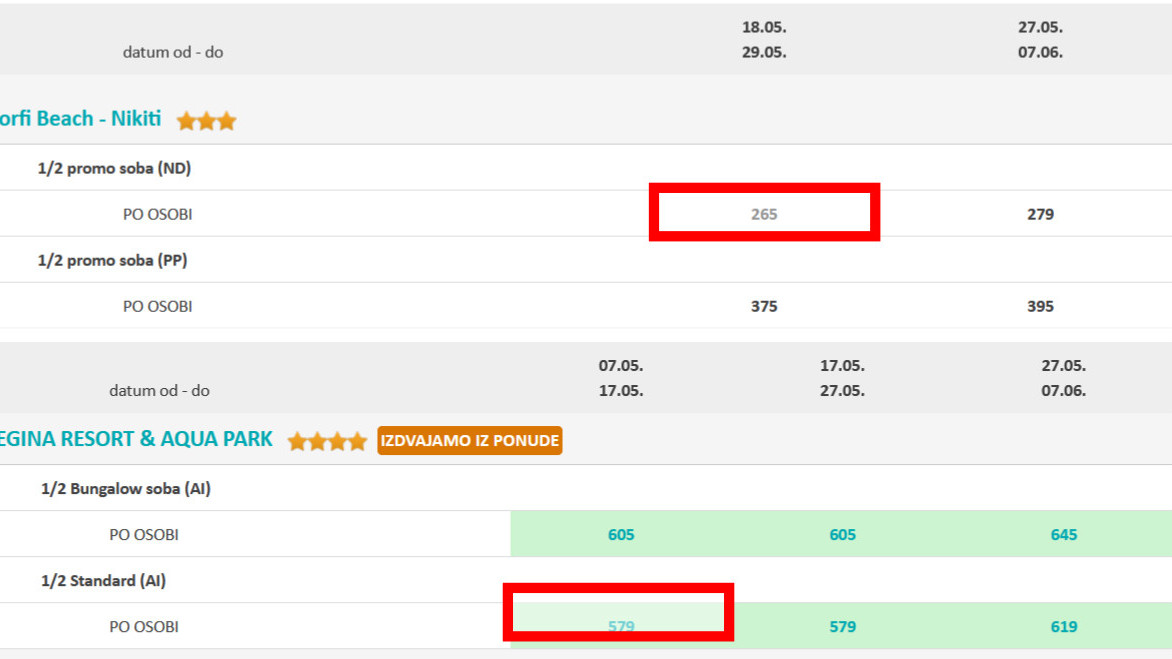This screenshot has width=1172, height=659.
Task: Select the 265 price for promo soba (ND)
Action: tap(764, 214)
